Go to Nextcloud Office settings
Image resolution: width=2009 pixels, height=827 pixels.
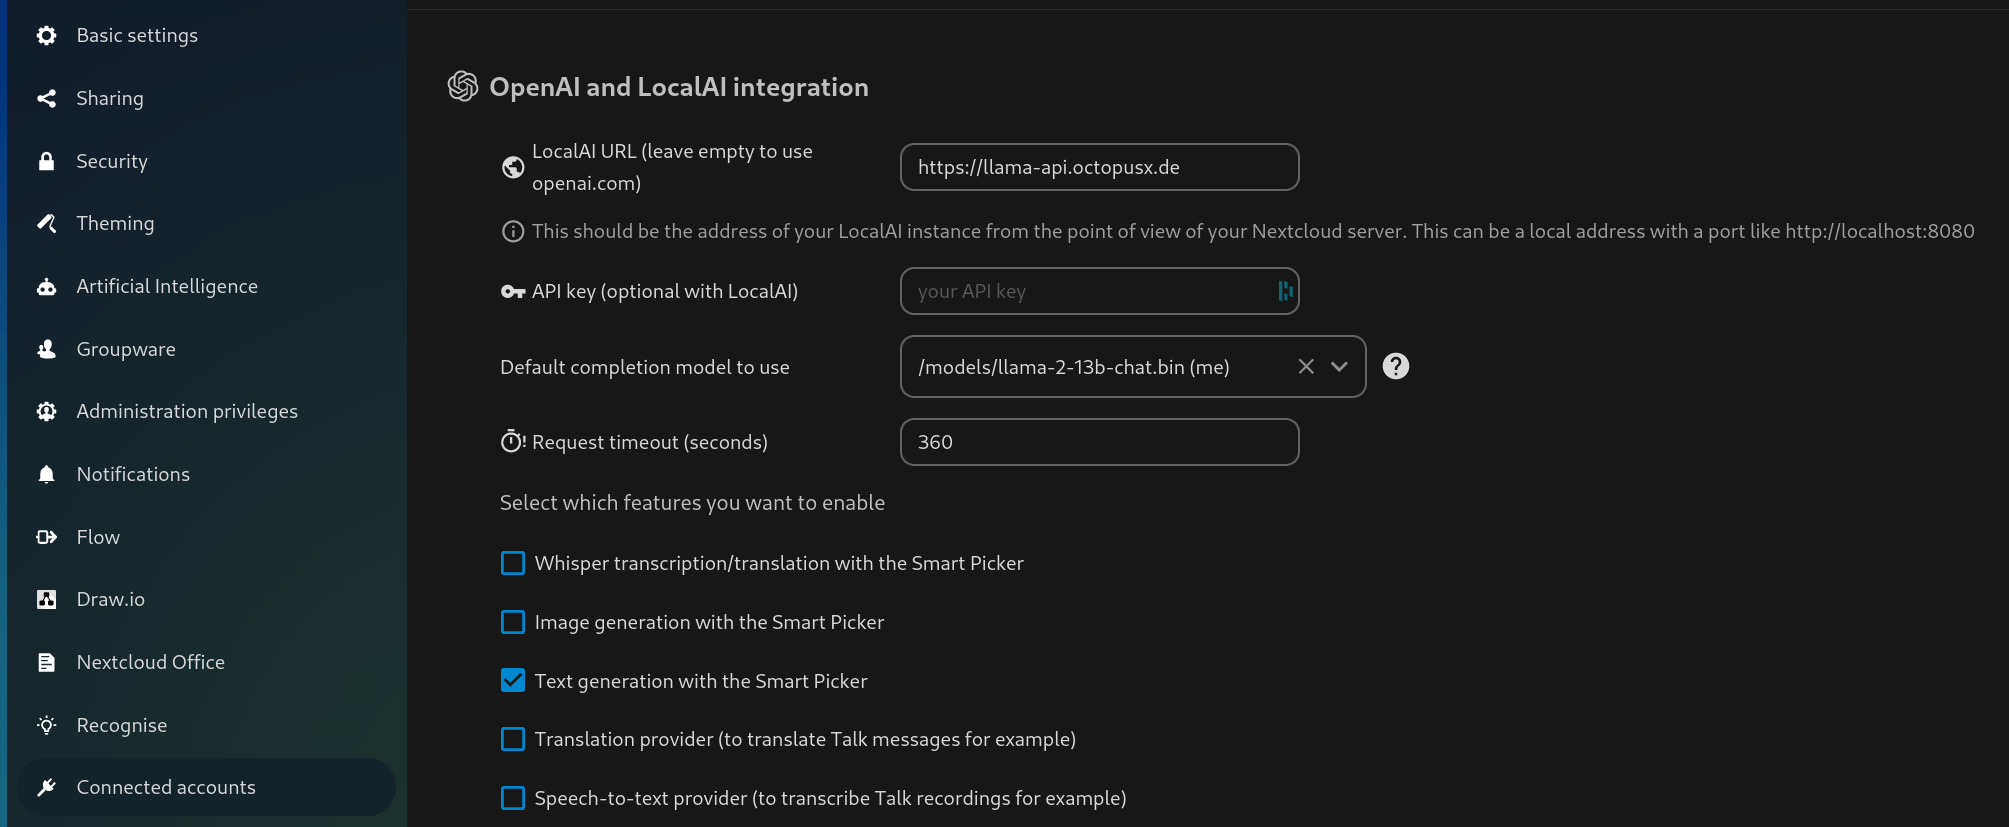pos(206,662)
